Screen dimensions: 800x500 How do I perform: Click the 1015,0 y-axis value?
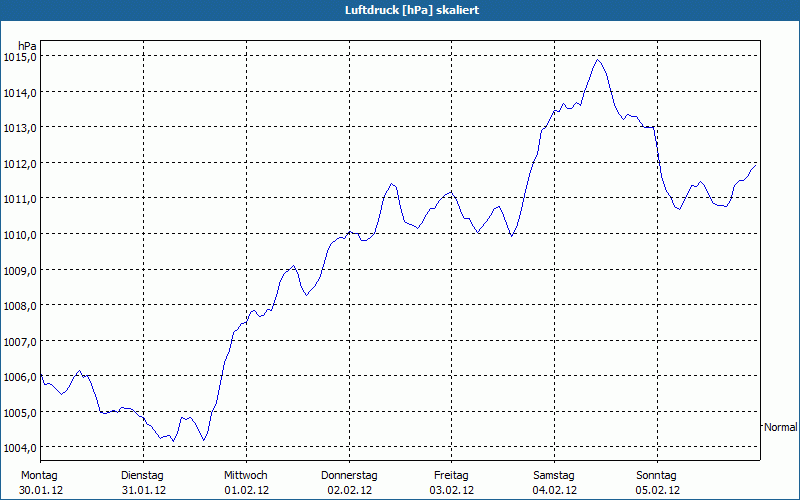[19, 57]
